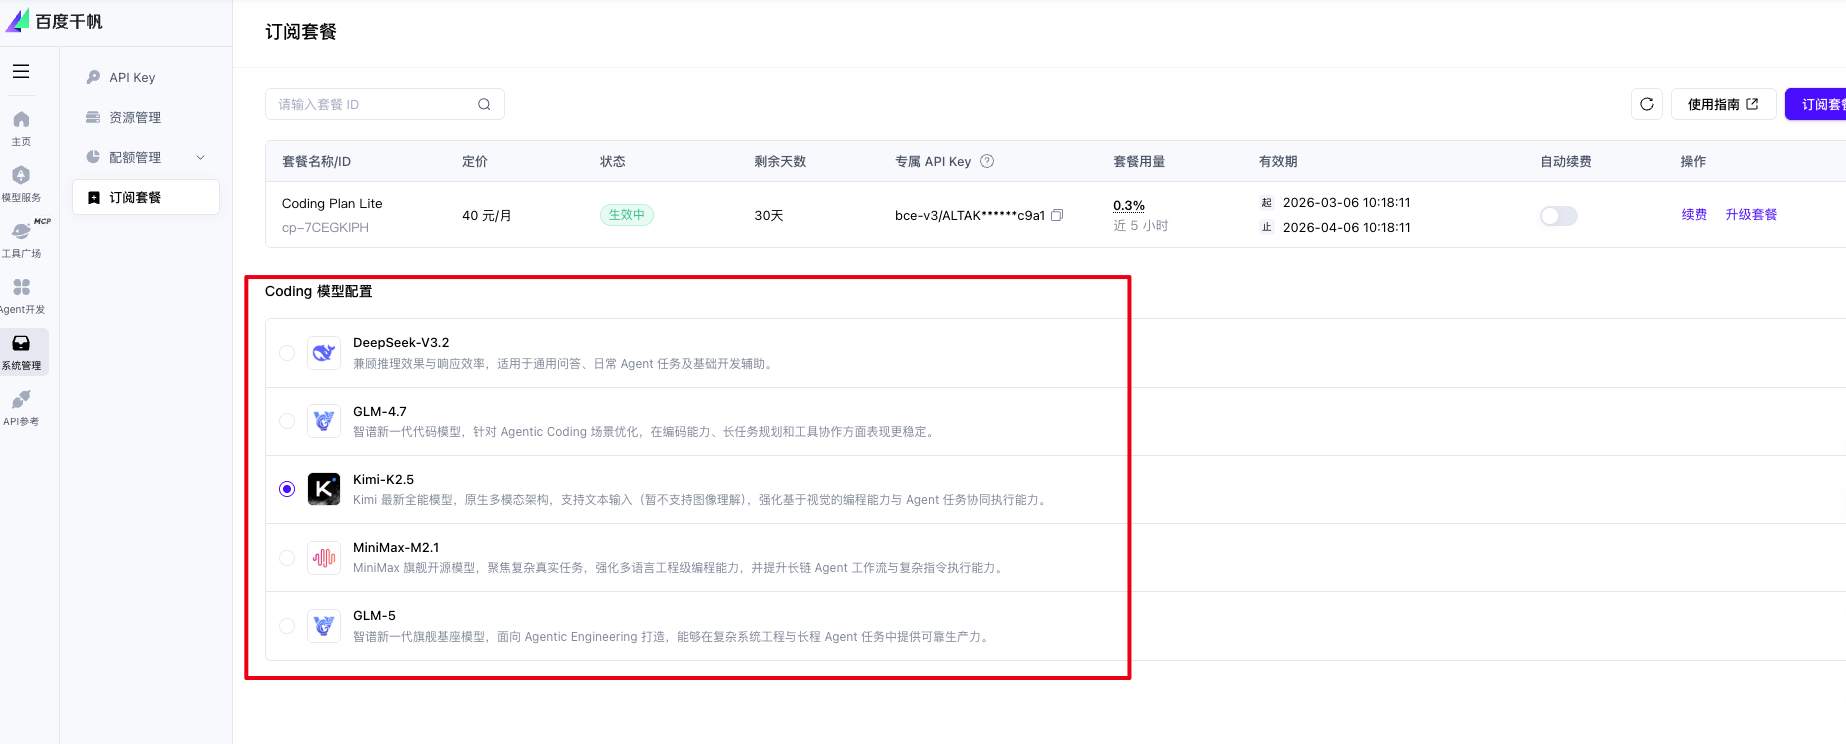
Task: Choose the MiniMax-M2.1 radio option
Action: tap(287, 558)
